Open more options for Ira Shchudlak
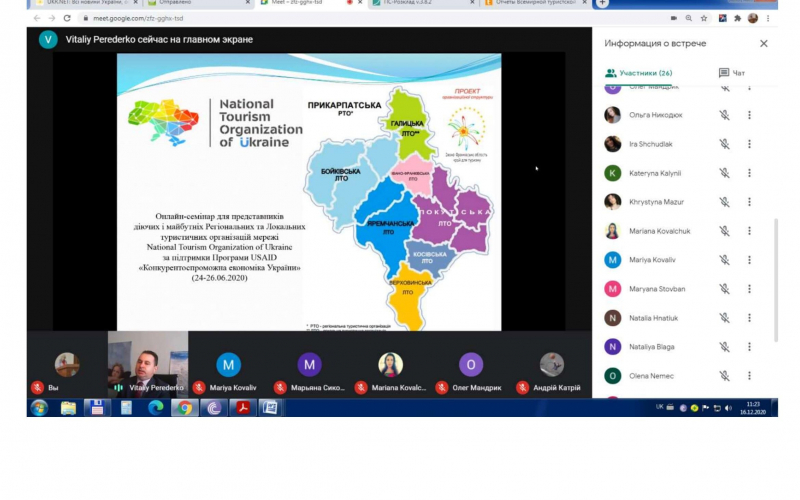800x500 pixels. coord(749,144)
